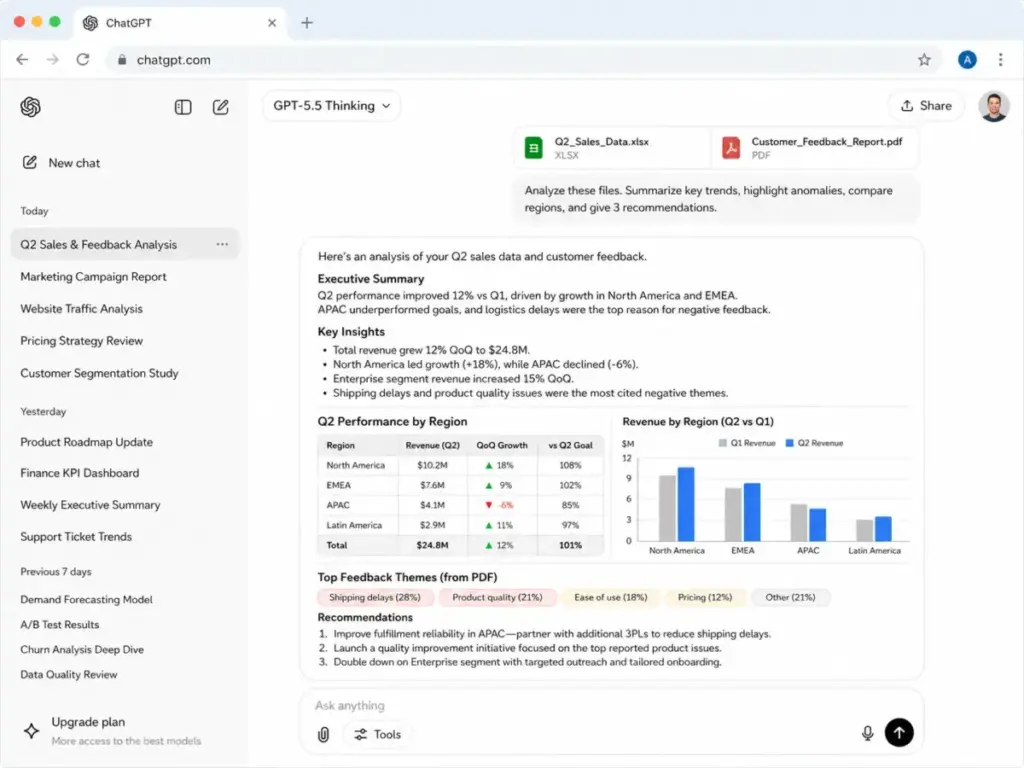
Task: Click the Product quality (21%) tag
Action: pyautogui.click(x=497, y=598)
